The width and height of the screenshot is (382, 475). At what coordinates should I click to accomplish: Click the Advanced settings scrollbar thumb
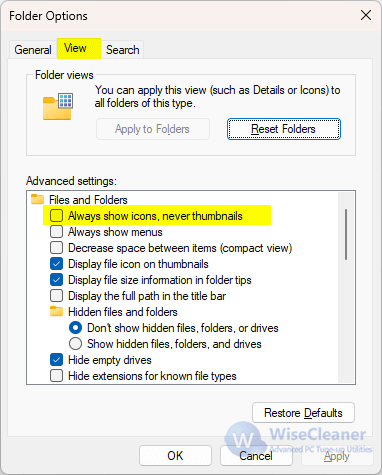pyautogui.click(x=346, y=234)
